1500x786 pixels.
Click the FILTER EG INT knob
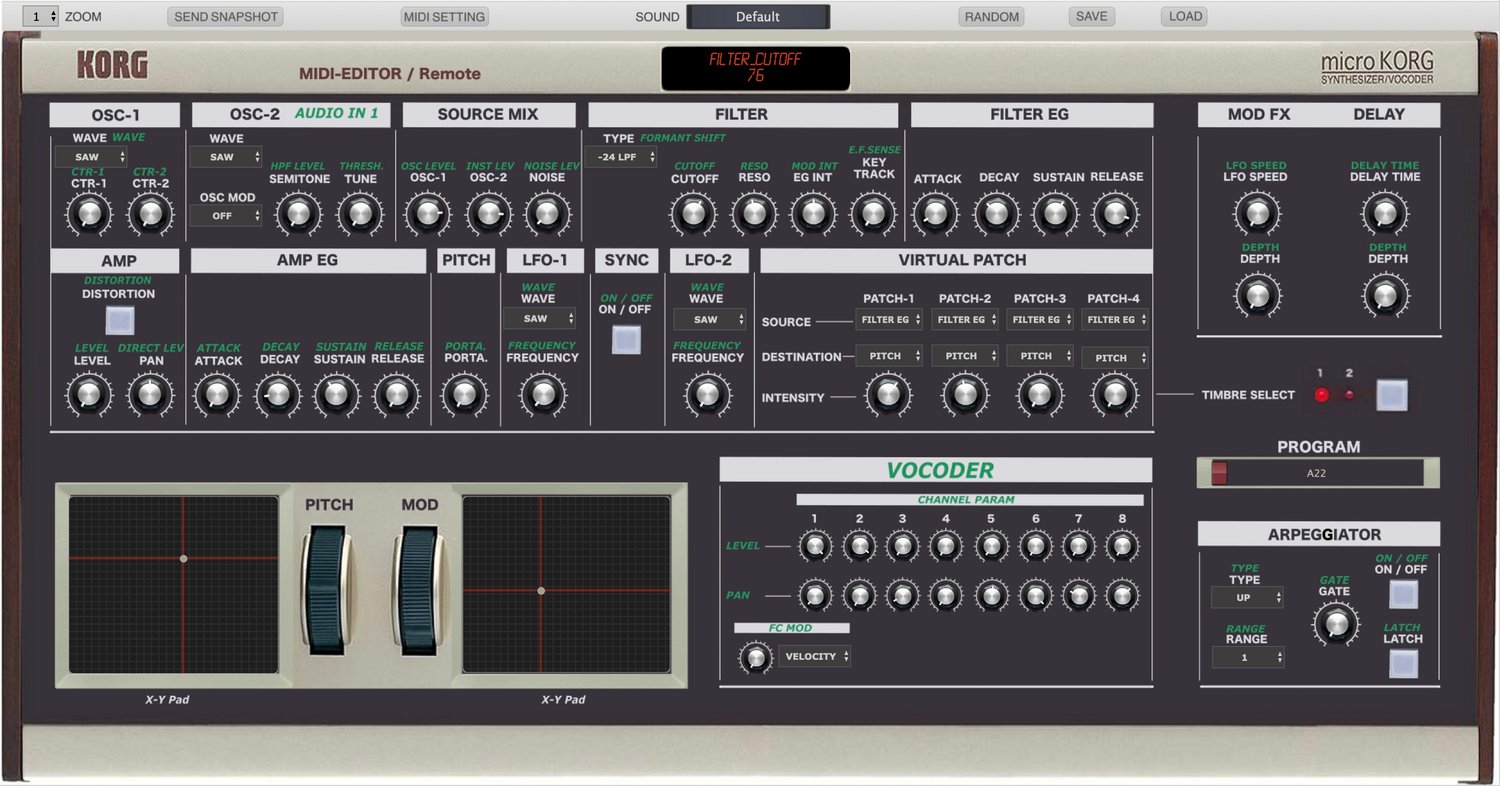(814, 213)
